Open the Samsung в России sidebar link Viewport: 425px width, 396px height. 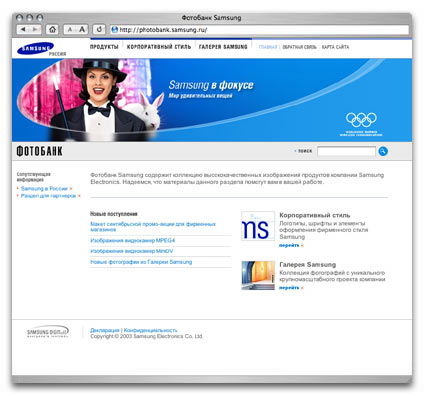[44, 189]
